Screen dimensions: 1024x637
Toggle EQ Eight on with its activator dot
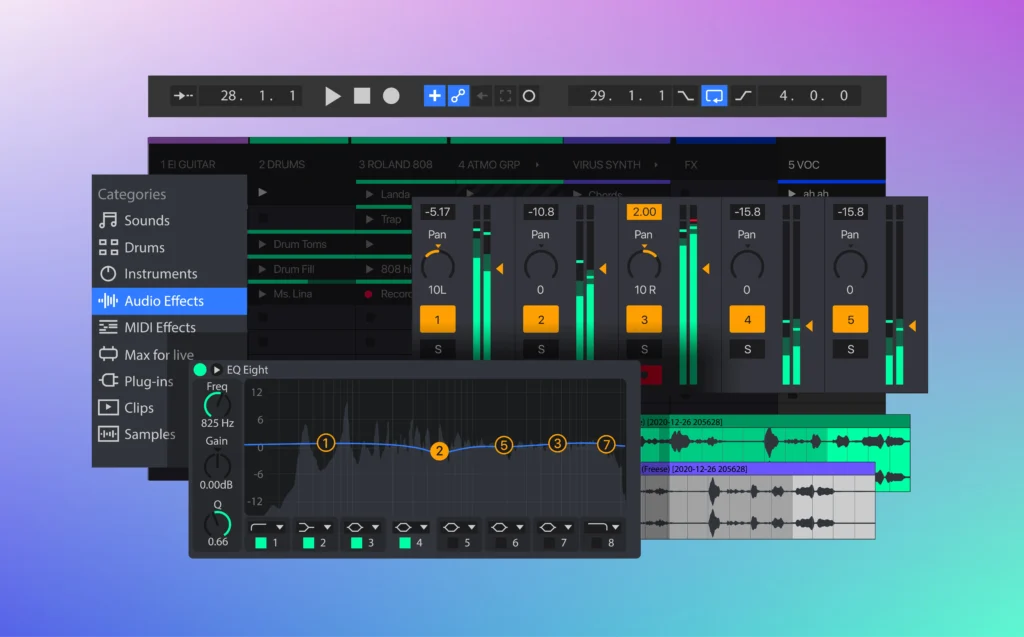[x=198, y=369]
